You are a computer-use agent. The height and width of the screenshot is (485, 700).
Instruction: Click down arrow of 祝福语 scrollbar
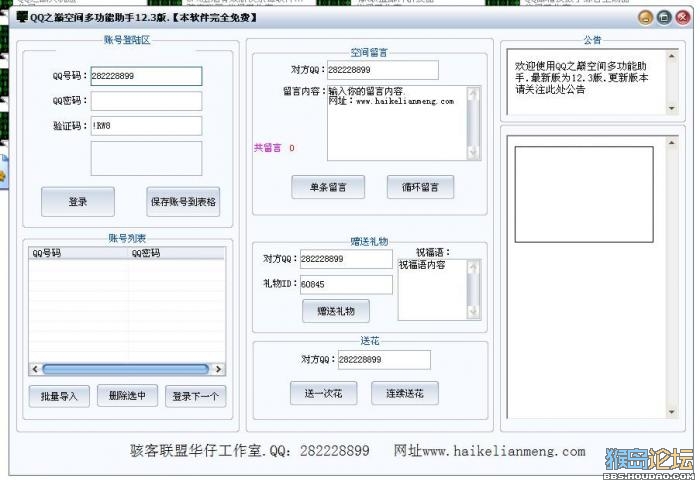pos(473,312)
